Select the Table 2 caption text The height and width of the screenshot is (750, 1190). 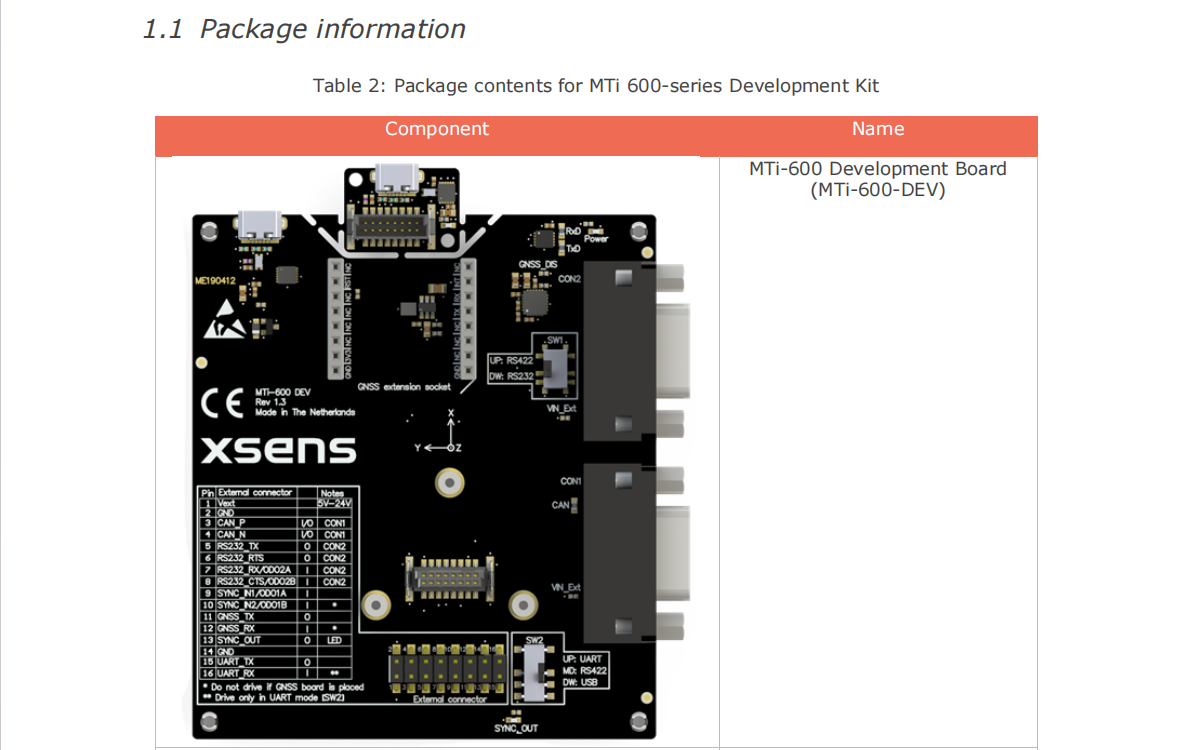(596, 86)
